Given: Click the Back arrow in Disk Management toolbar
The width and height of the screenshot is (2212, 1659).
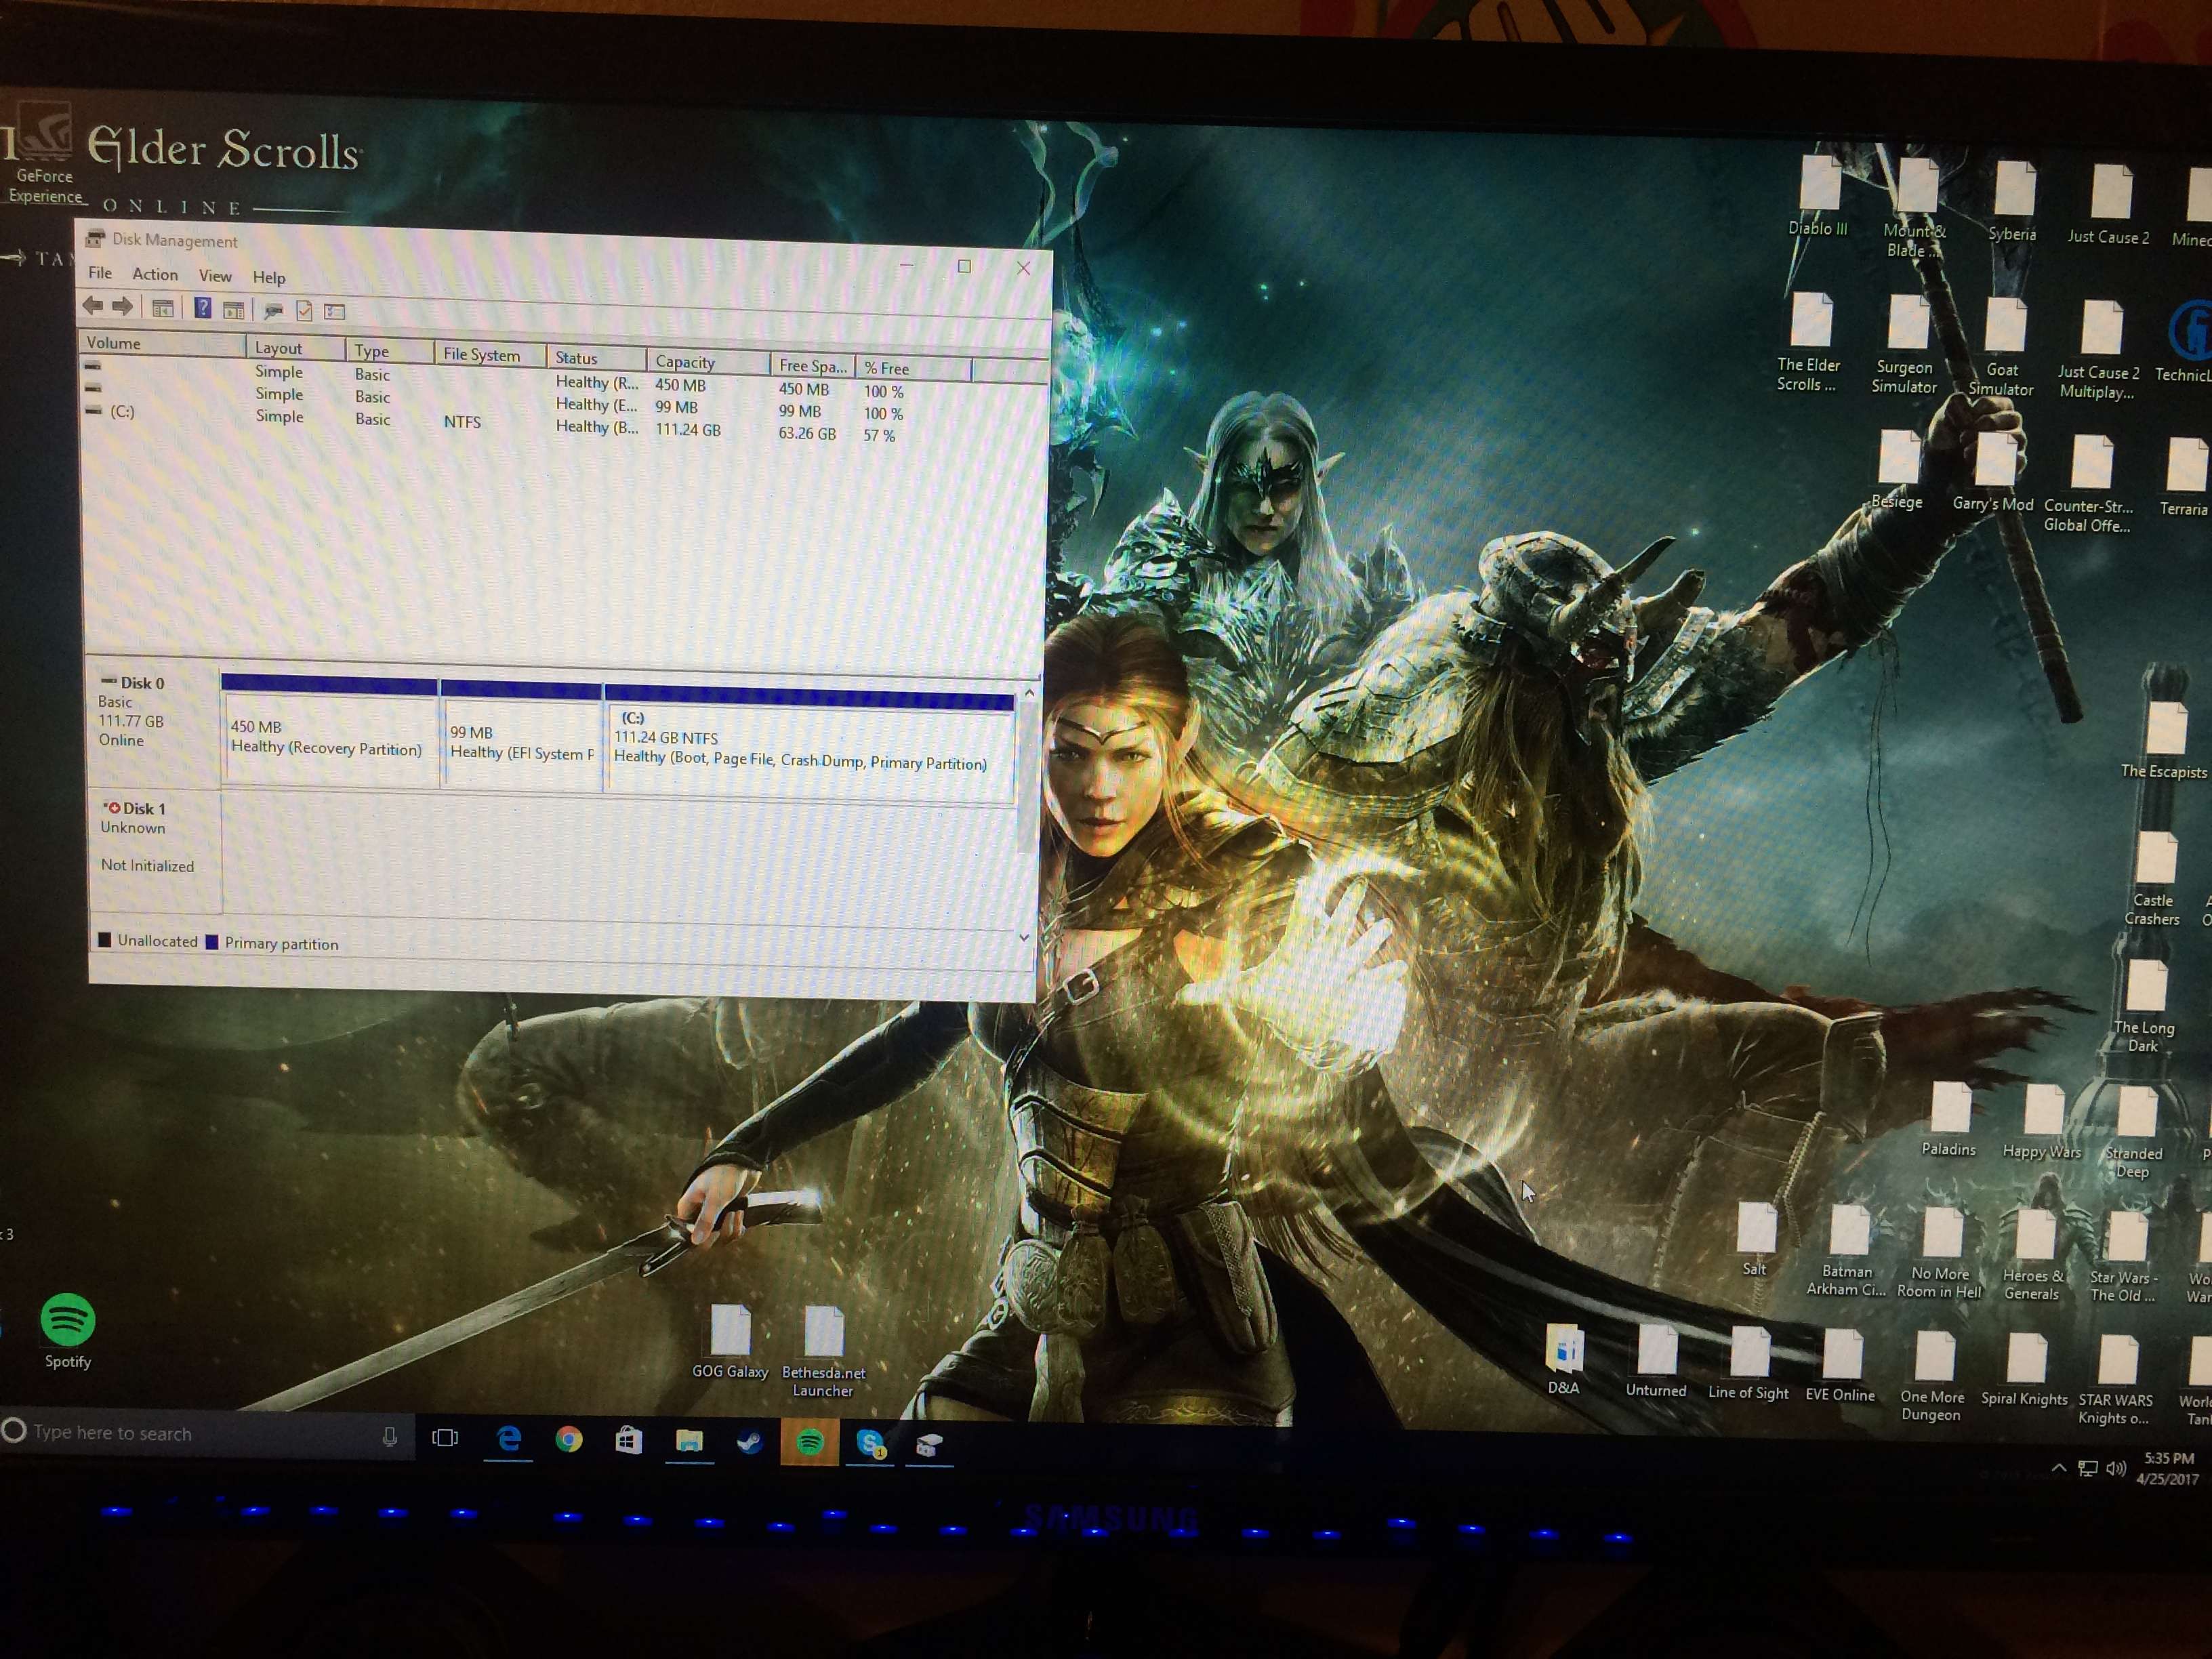Looking at the screenshot, I should click(x=93, y=306).
